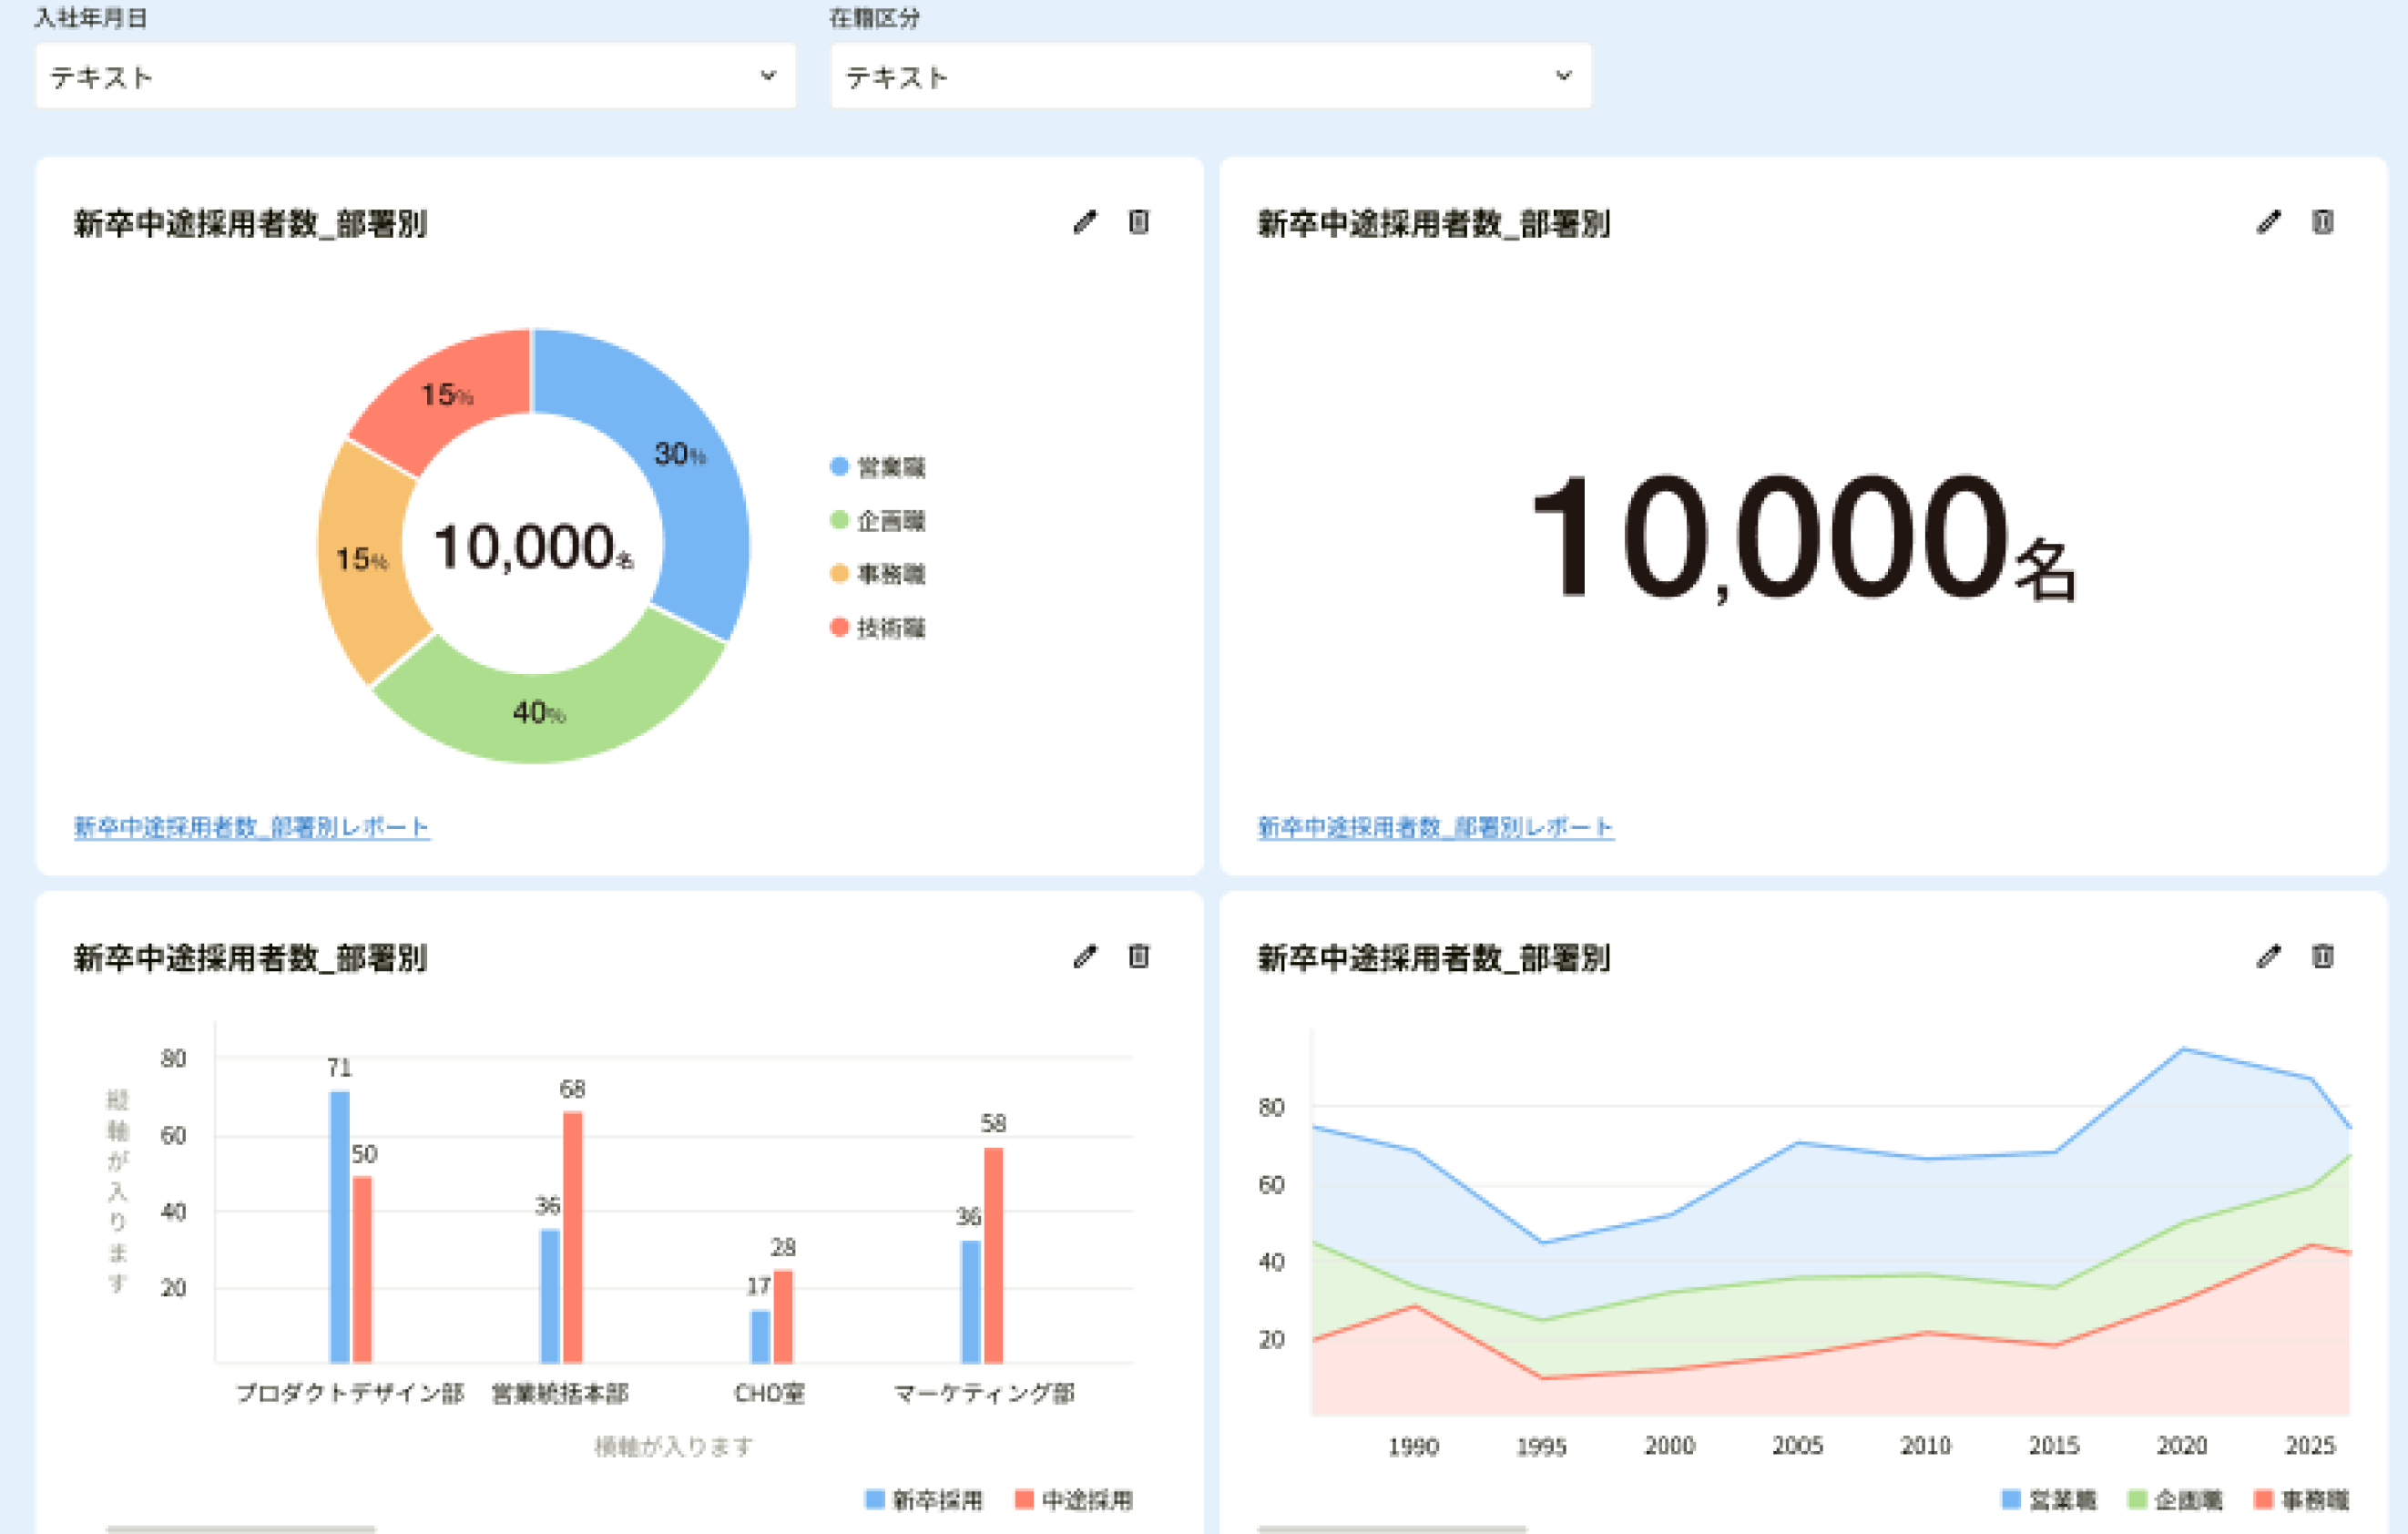This screenshot has width=2408, height=1534.
Task: Open report link under 10,000名 card
Action: tap(1435, 827)
